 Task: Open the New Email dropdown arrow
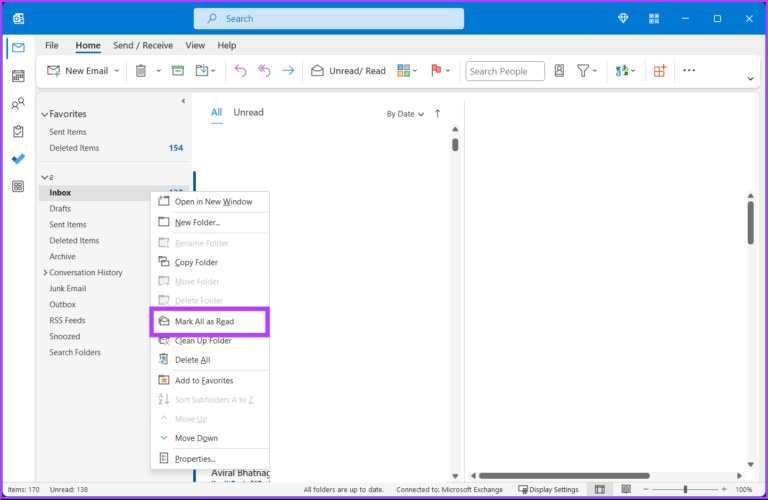[x=117, y=71]
